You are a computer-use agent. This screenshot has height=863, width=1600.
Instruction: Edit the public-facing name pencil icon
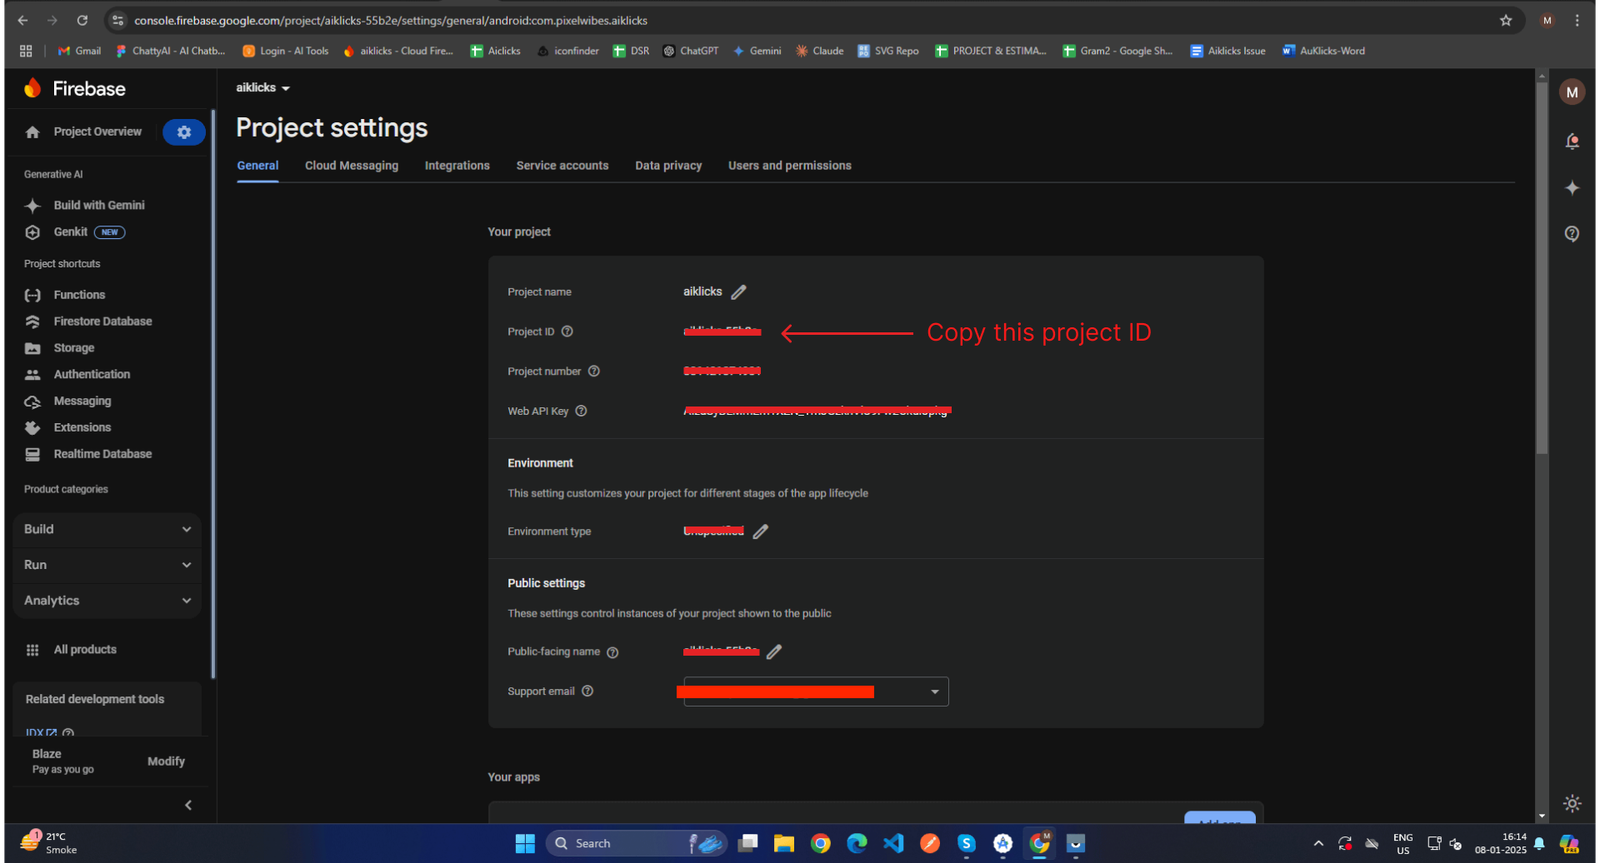(774, 652)
